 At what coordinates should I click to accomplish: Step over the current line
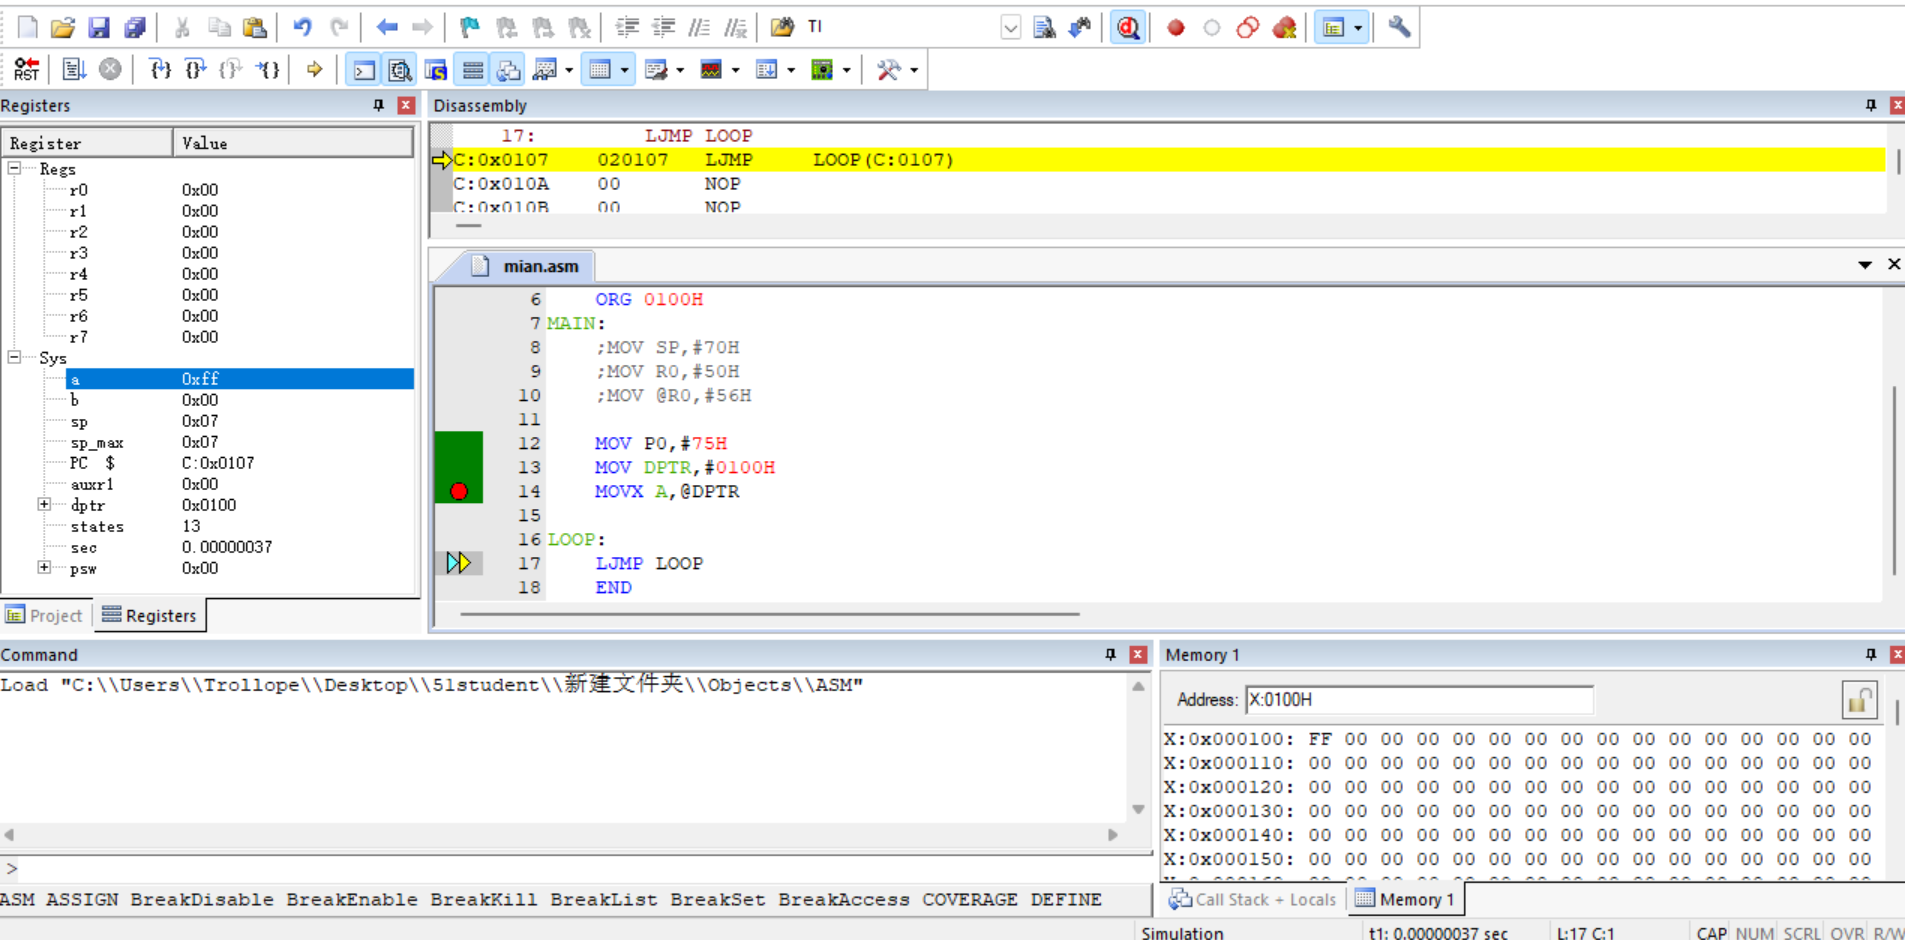click(x=196, y=69)
